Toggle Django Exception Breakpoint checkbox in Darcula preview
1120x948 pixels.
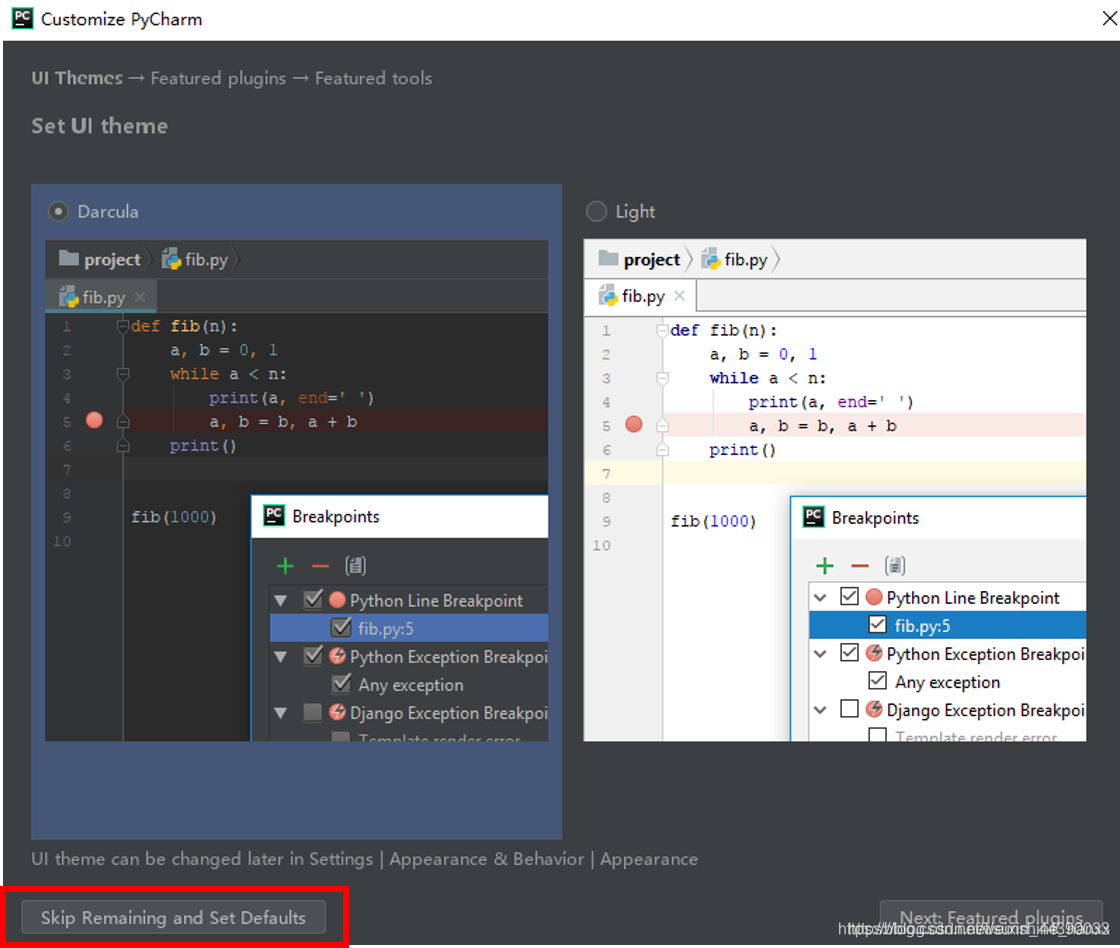click(x=313, y=712)
